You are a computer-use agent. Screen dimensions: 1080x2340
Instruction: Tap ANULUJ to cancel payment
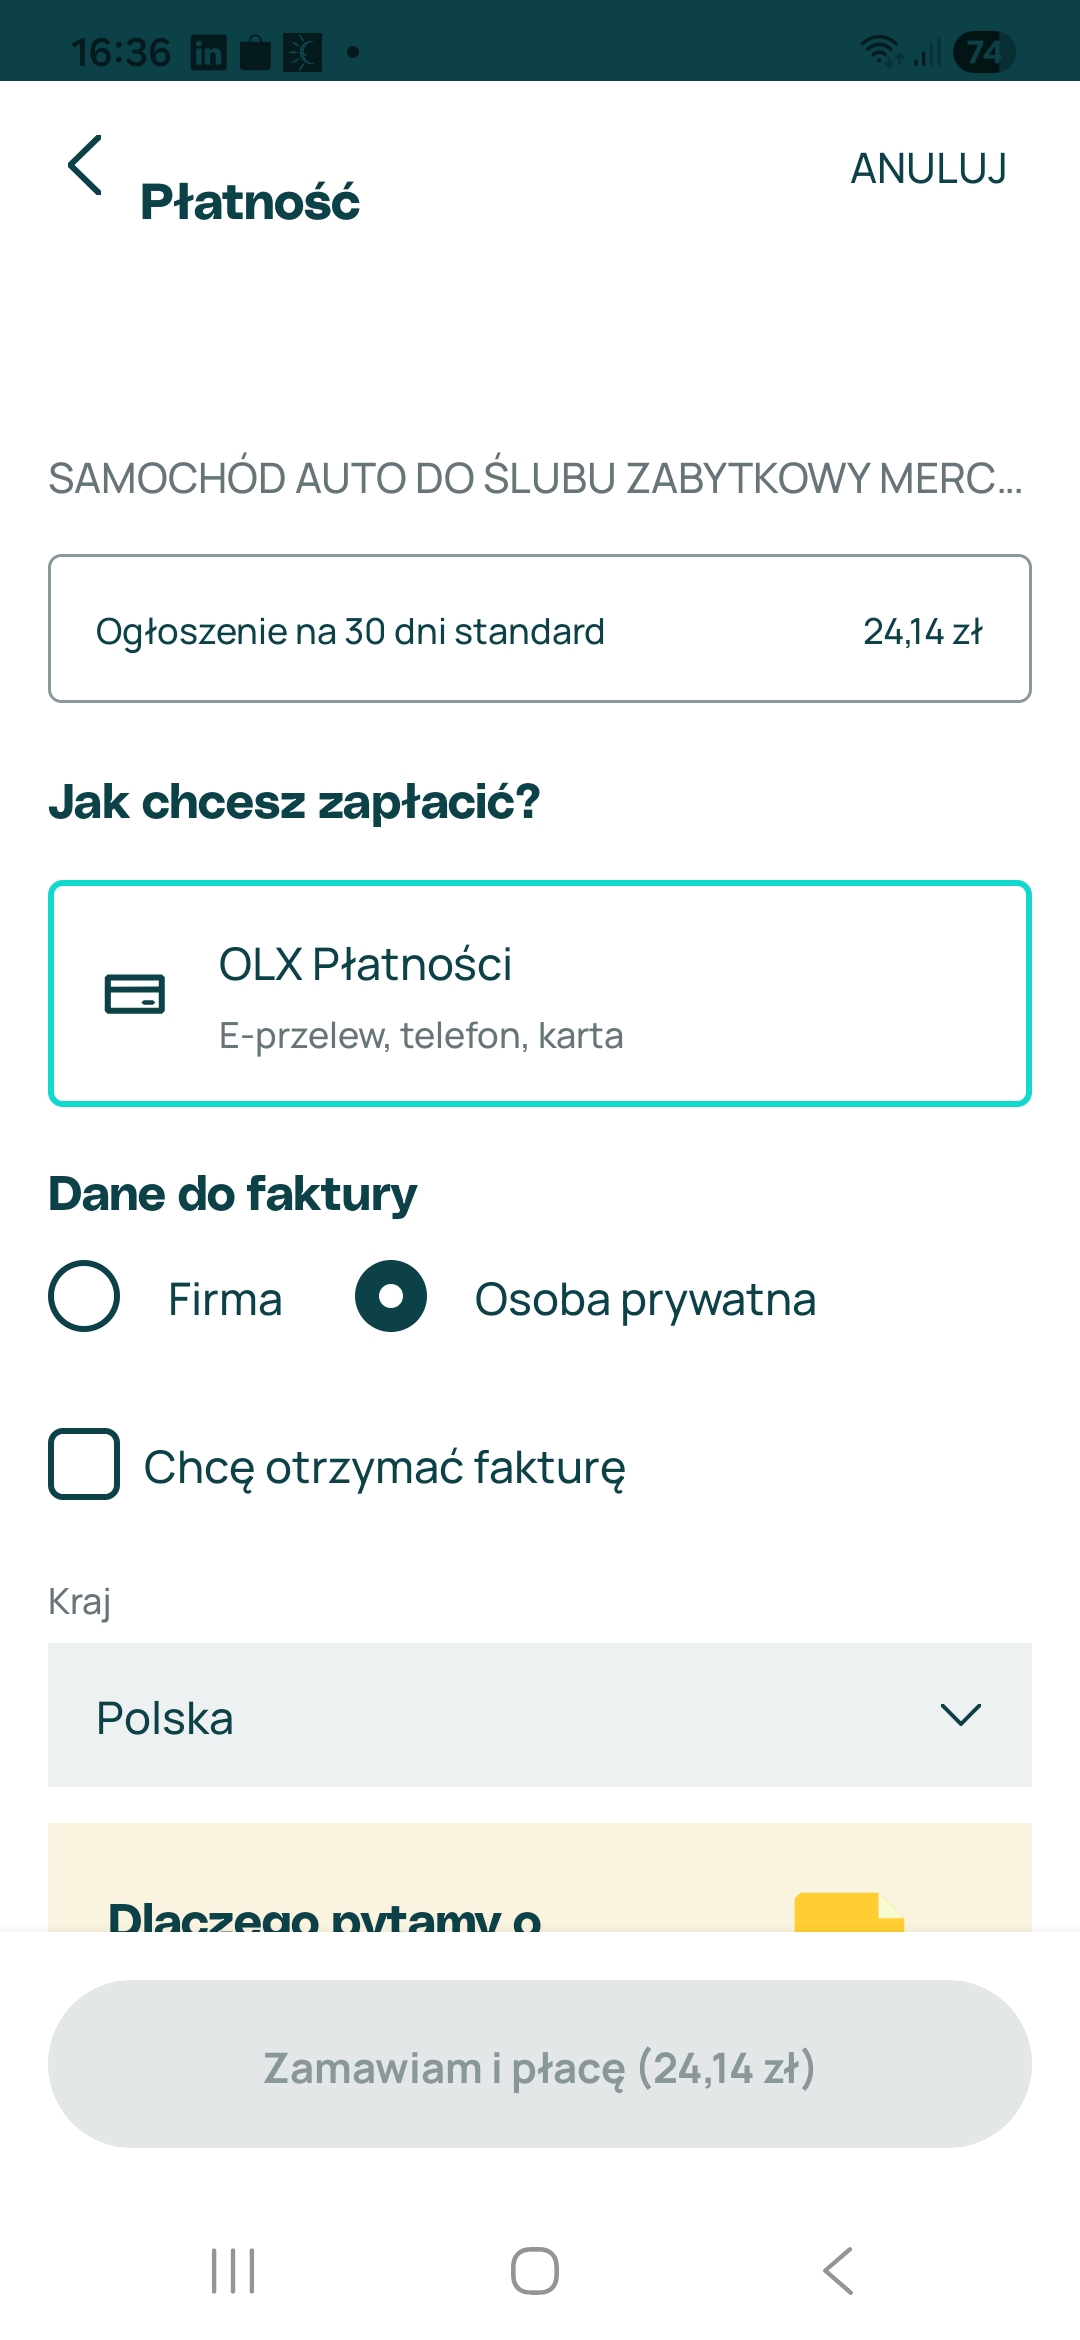pos(928,169)
